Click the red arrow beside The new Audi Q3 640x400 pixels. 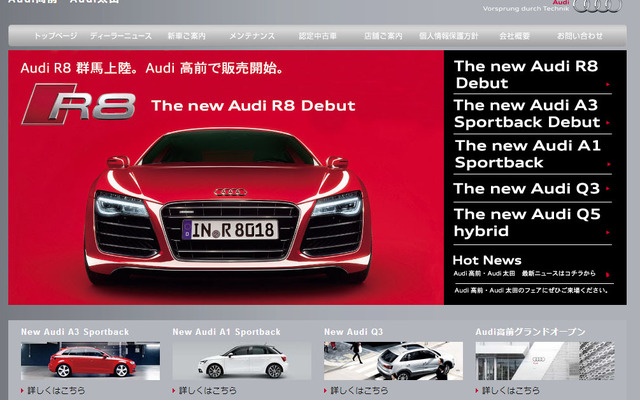608,189
